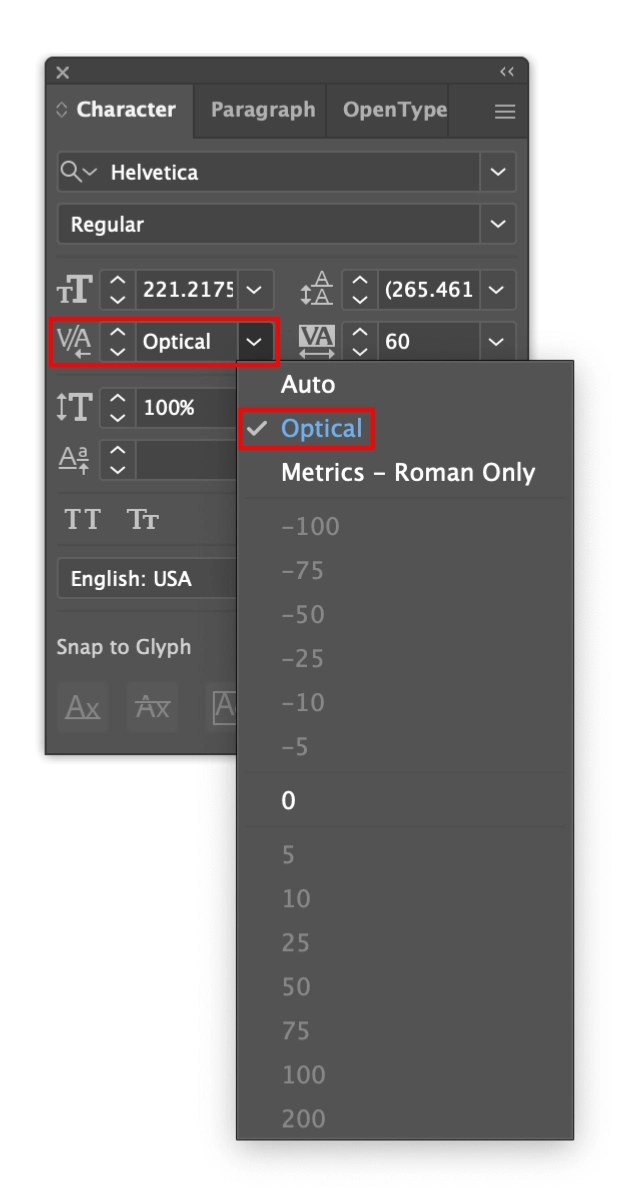625x1195 pixels.
Task: Click the kerning icon in the Character panel
Action: [77, 341]
